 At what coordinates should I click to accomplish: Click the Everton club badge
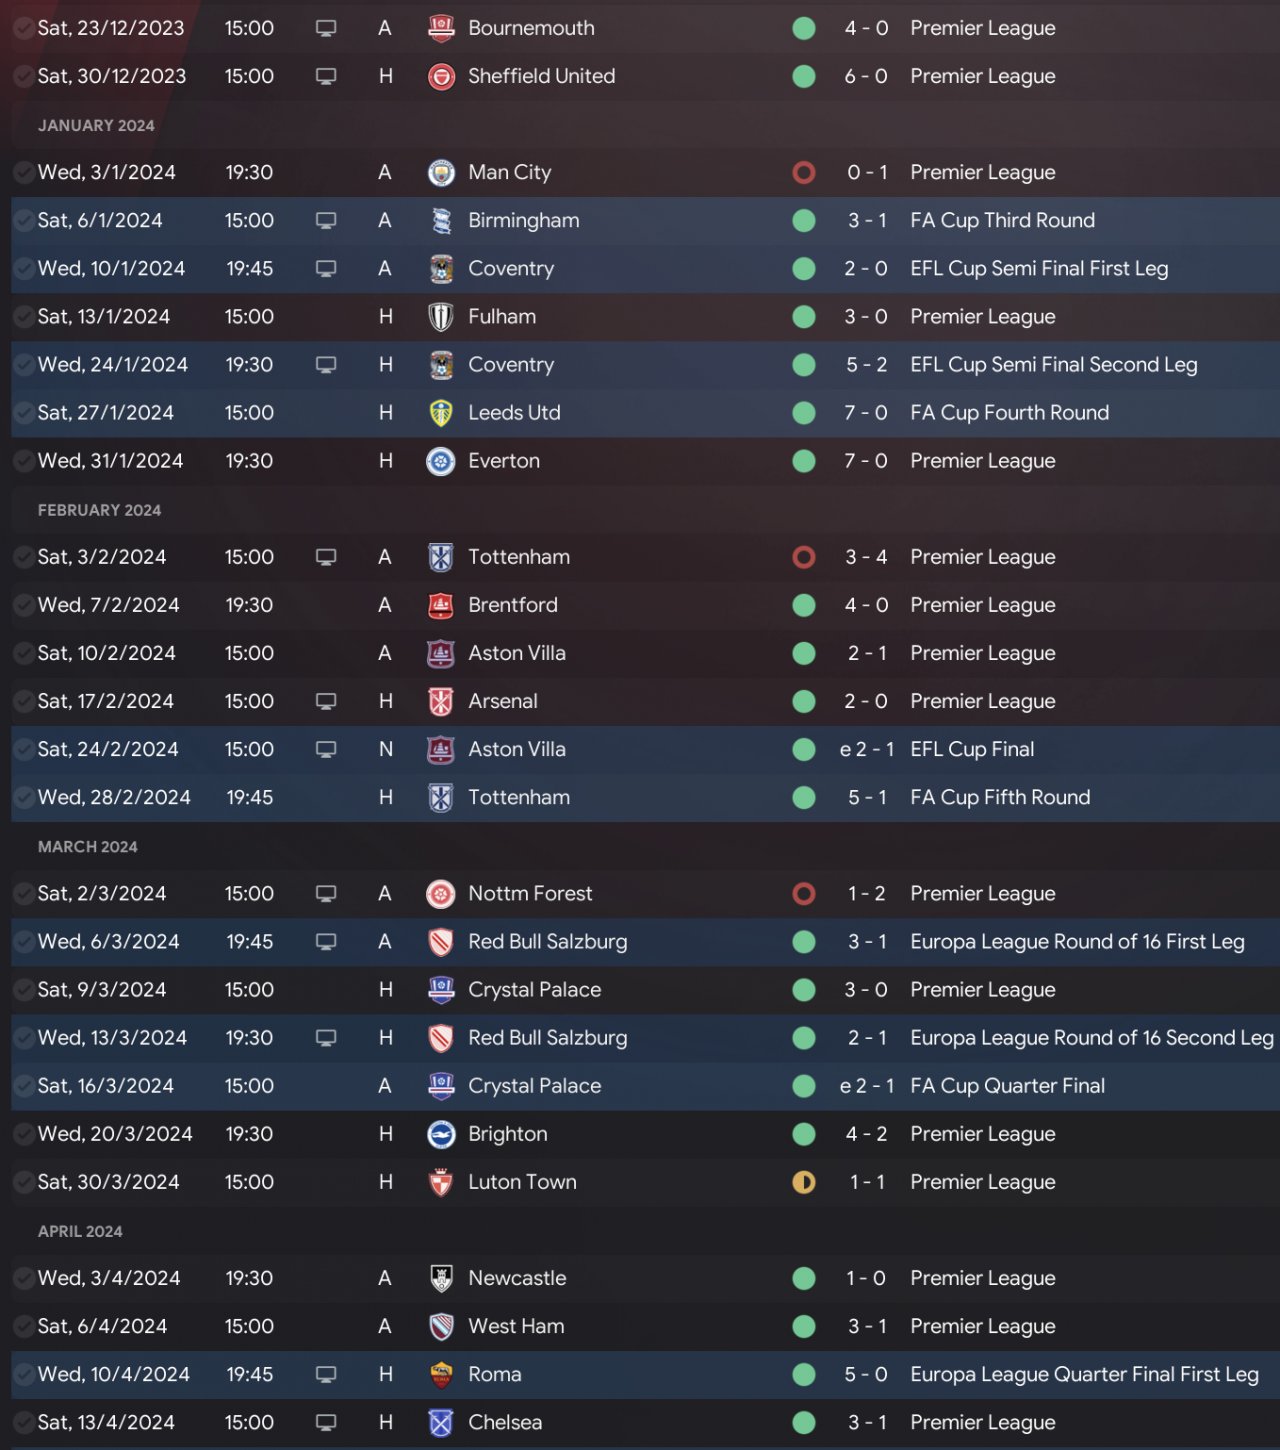pos(441,461)
